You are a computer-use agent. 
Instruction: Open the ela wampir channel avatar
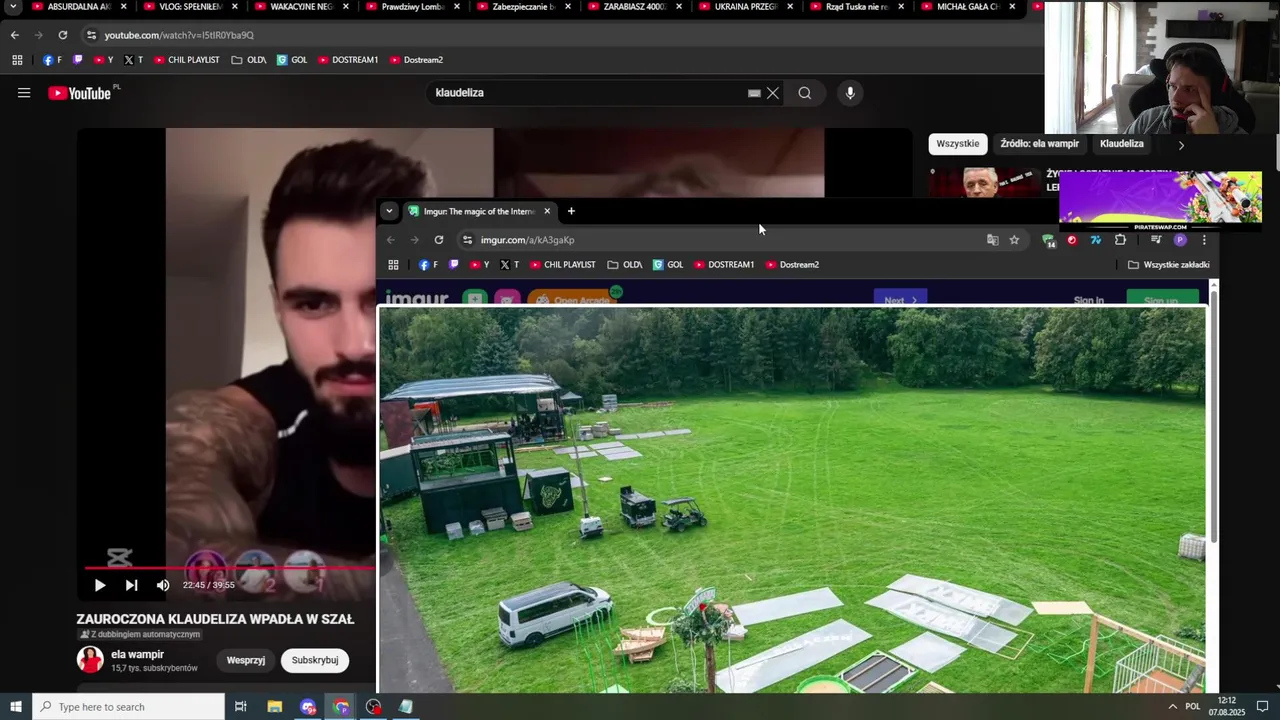tap(90, 660)
